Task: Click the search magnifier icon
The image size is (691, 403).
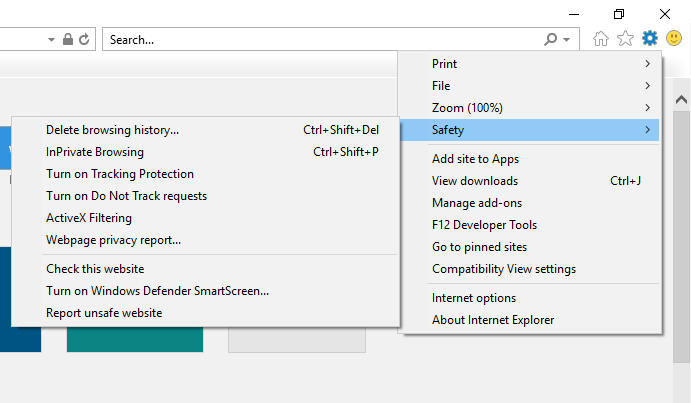Action: (x=550, y=39)
